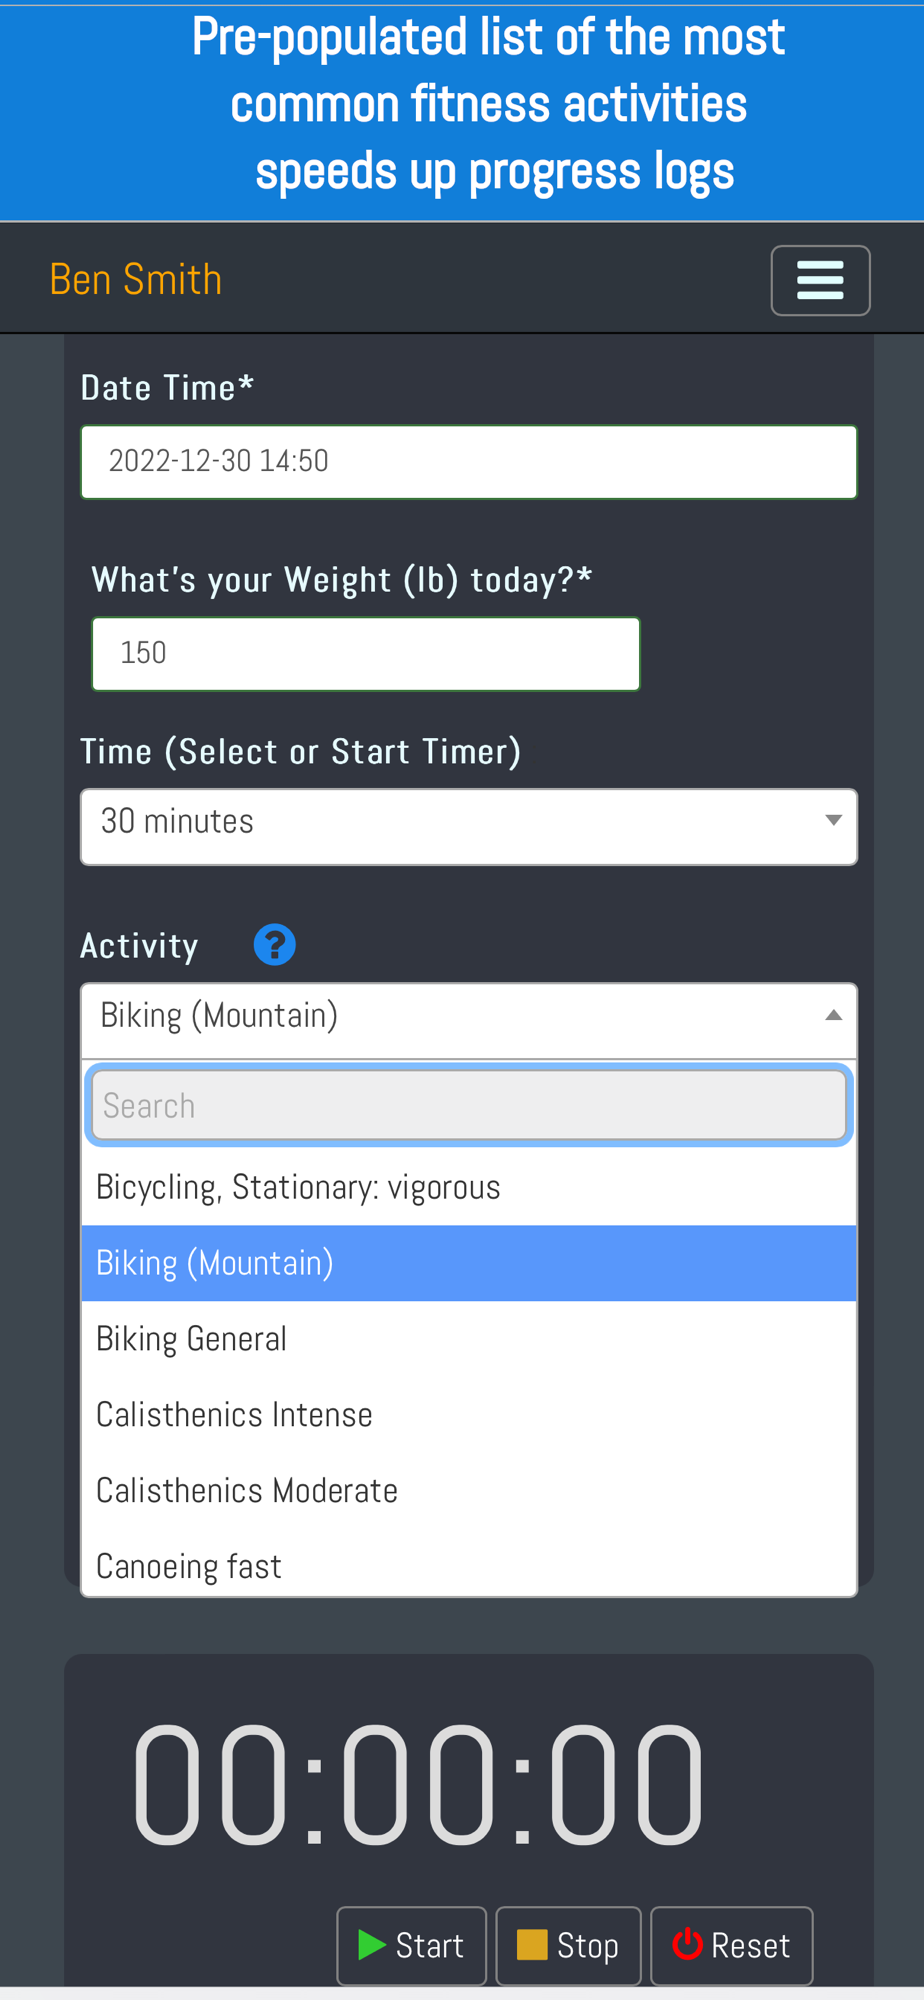Click the Activity help question-mark icon
924x2000 pixels.
click(274, 944)
